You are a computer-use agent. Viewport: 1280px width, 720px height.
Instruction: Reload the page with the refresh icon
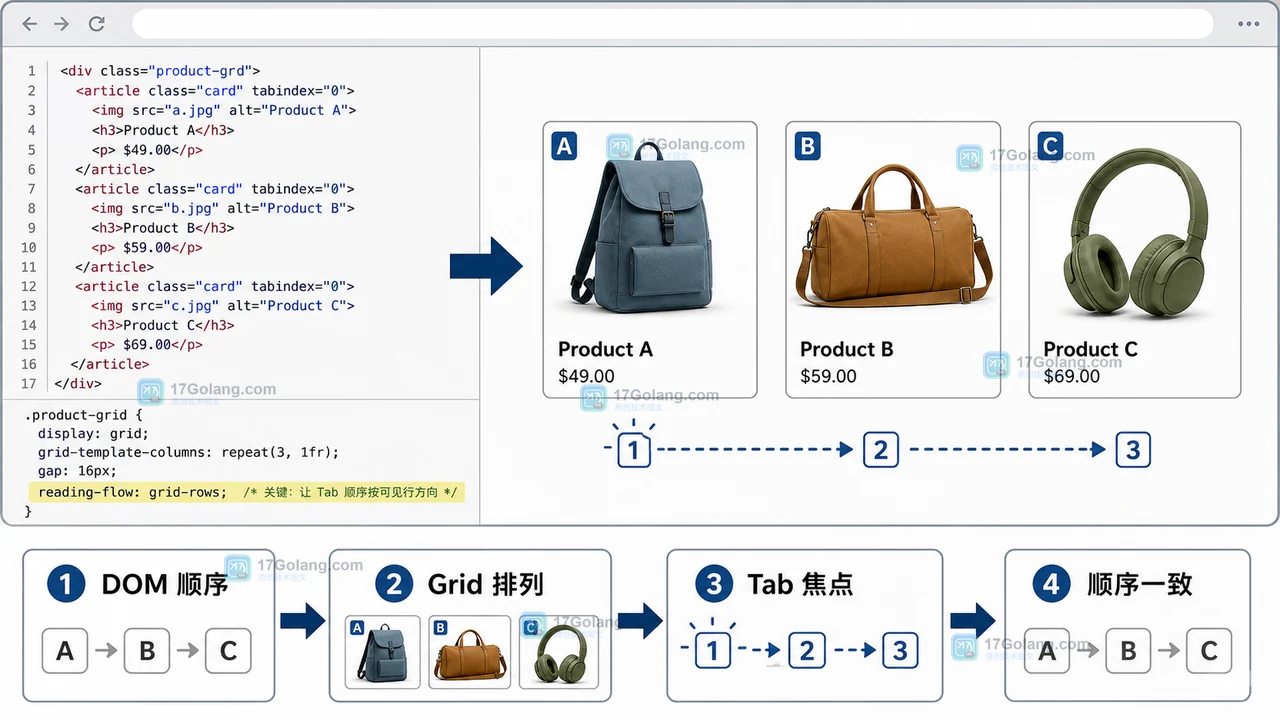pyautogui.click(x=96, y=24)
